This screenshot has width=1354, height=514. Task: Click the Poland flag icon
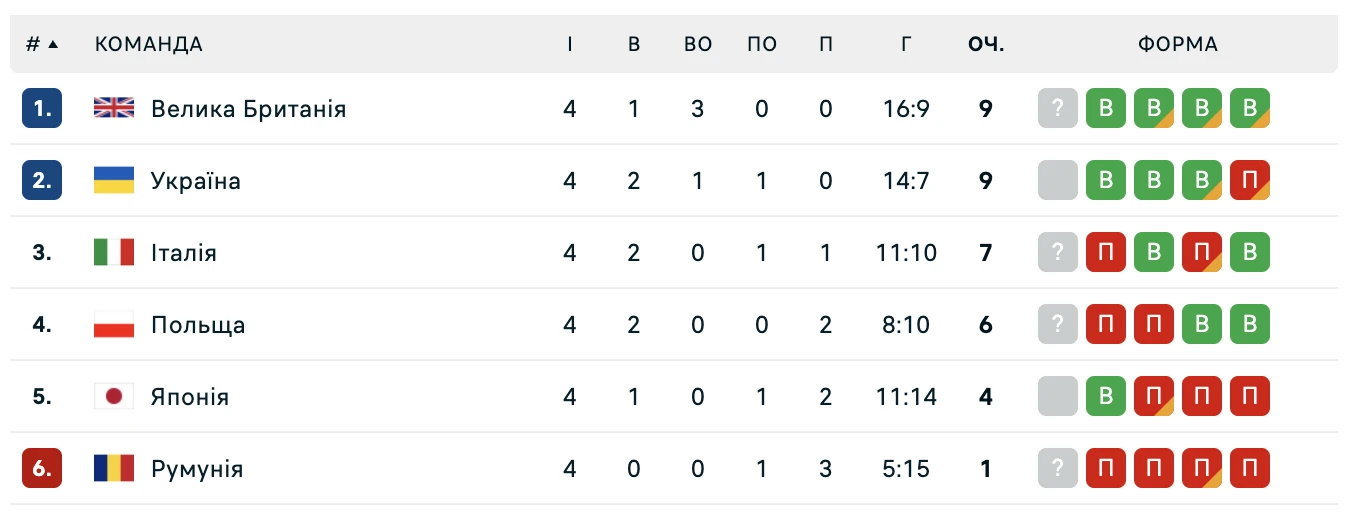tap(114, 324)
